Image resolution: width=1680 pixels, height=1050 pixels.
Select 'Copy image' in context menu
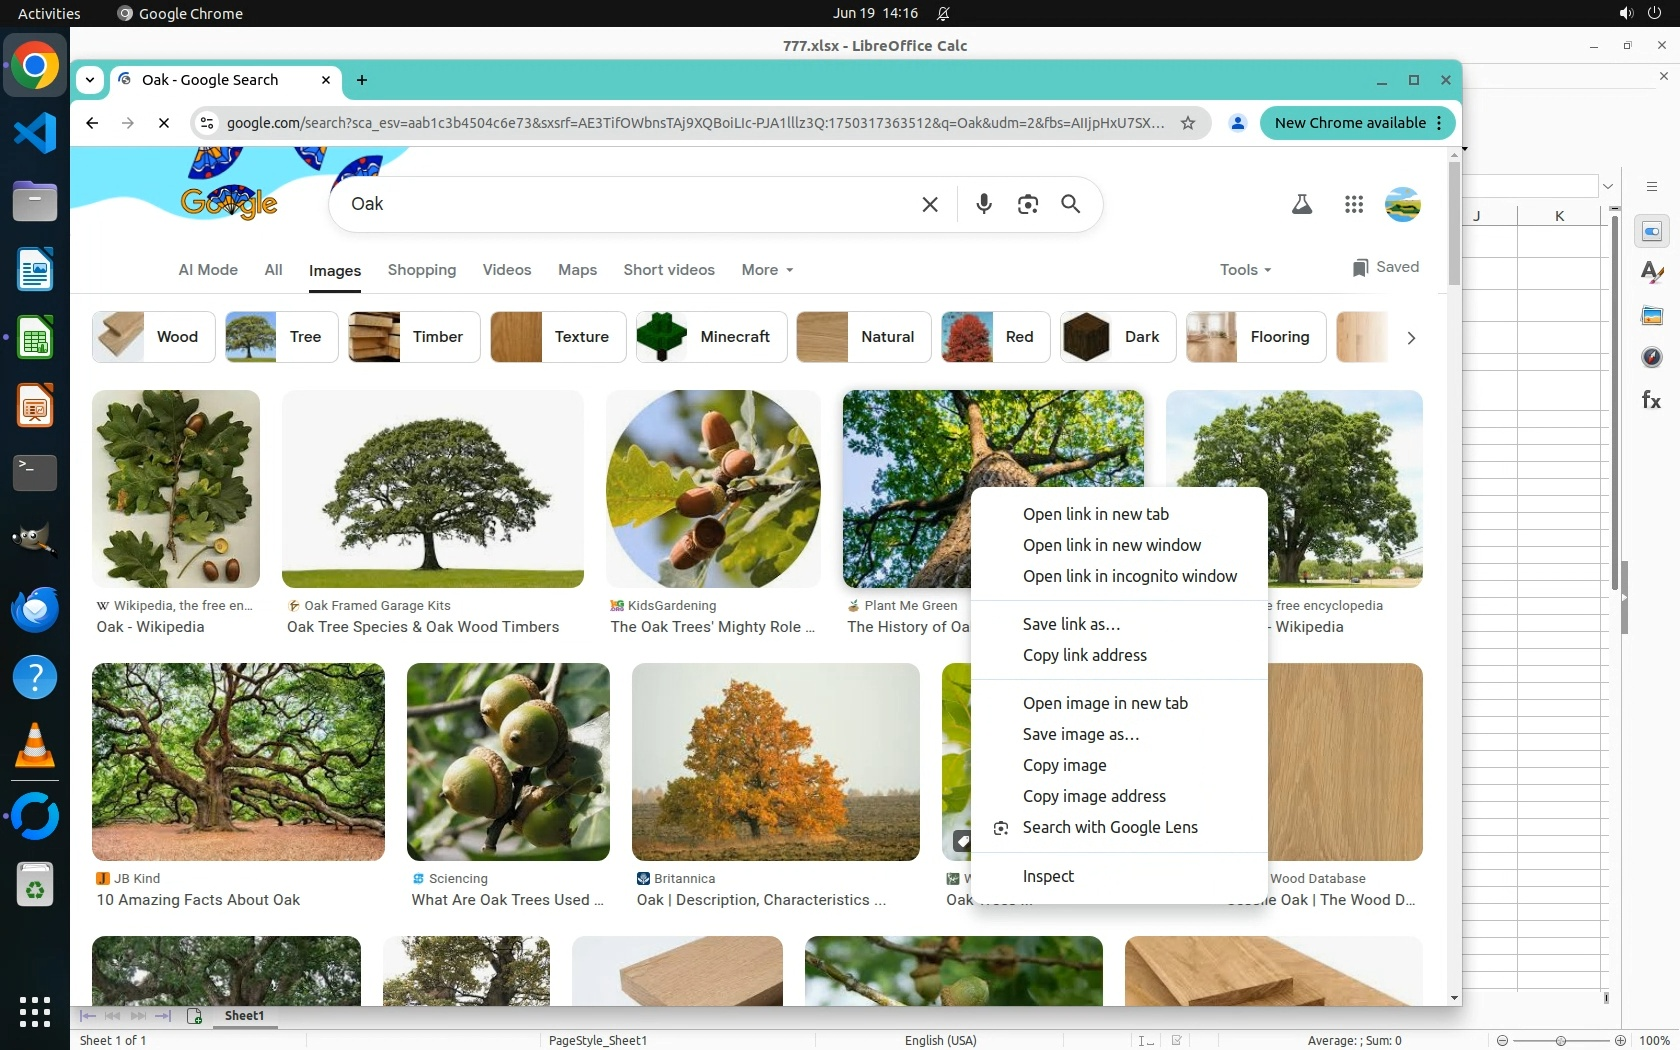tap(1064, 765)
